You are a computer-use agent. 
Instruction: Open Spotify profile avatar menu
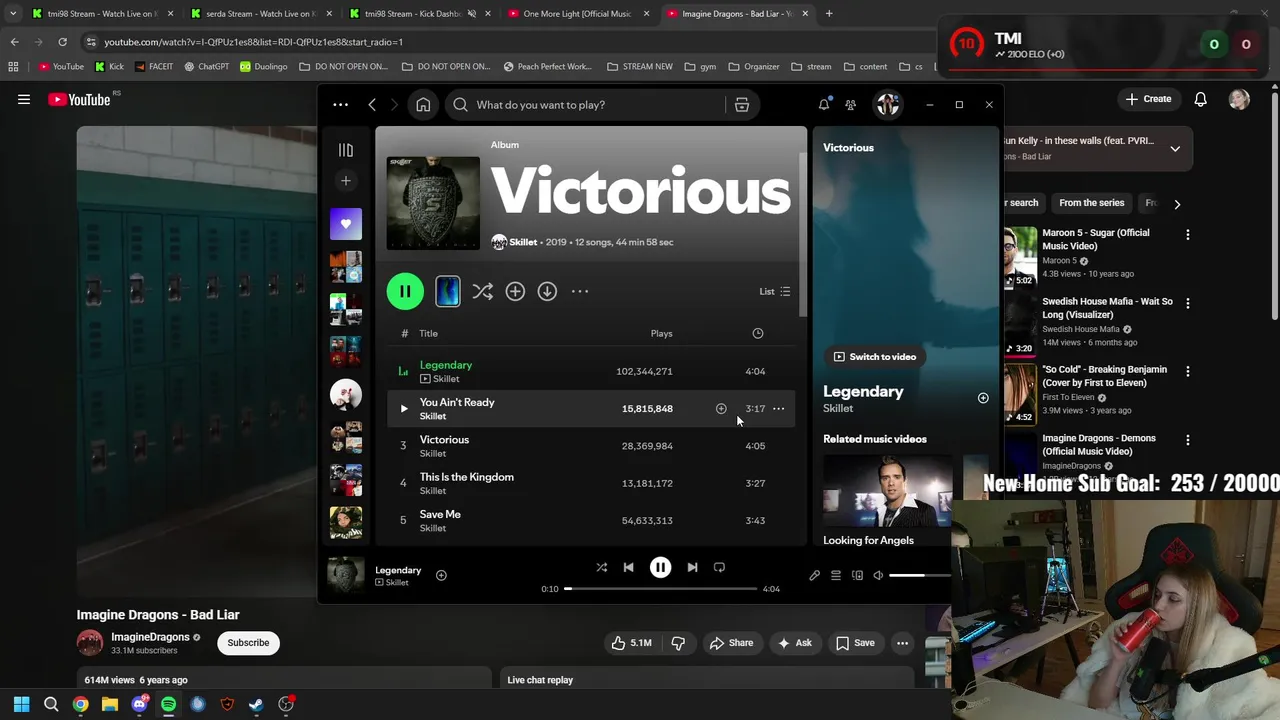887,105
